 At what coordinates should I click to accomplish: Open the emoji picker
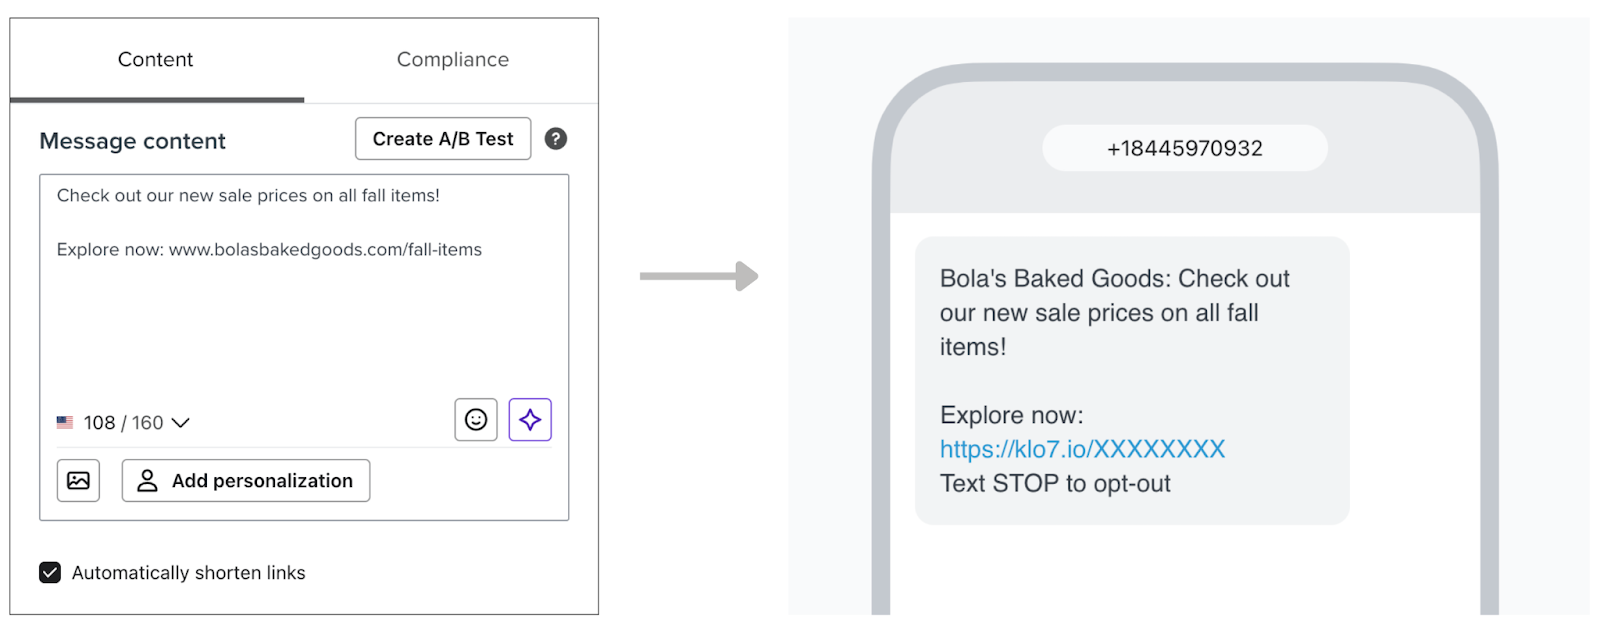pos(475,420)
